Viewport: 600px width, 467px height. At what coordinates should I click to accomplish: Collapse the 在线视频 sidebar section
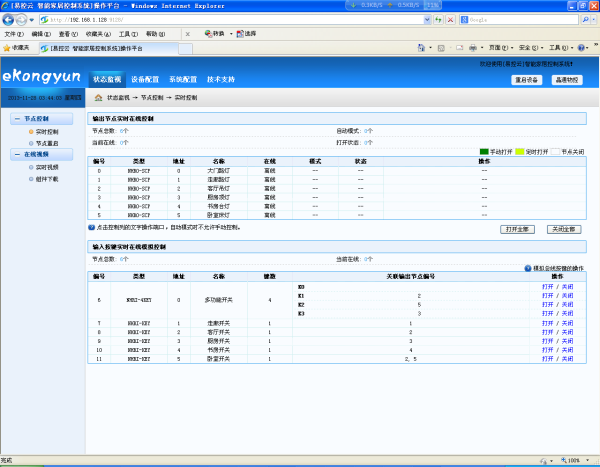tap(15, 155)
